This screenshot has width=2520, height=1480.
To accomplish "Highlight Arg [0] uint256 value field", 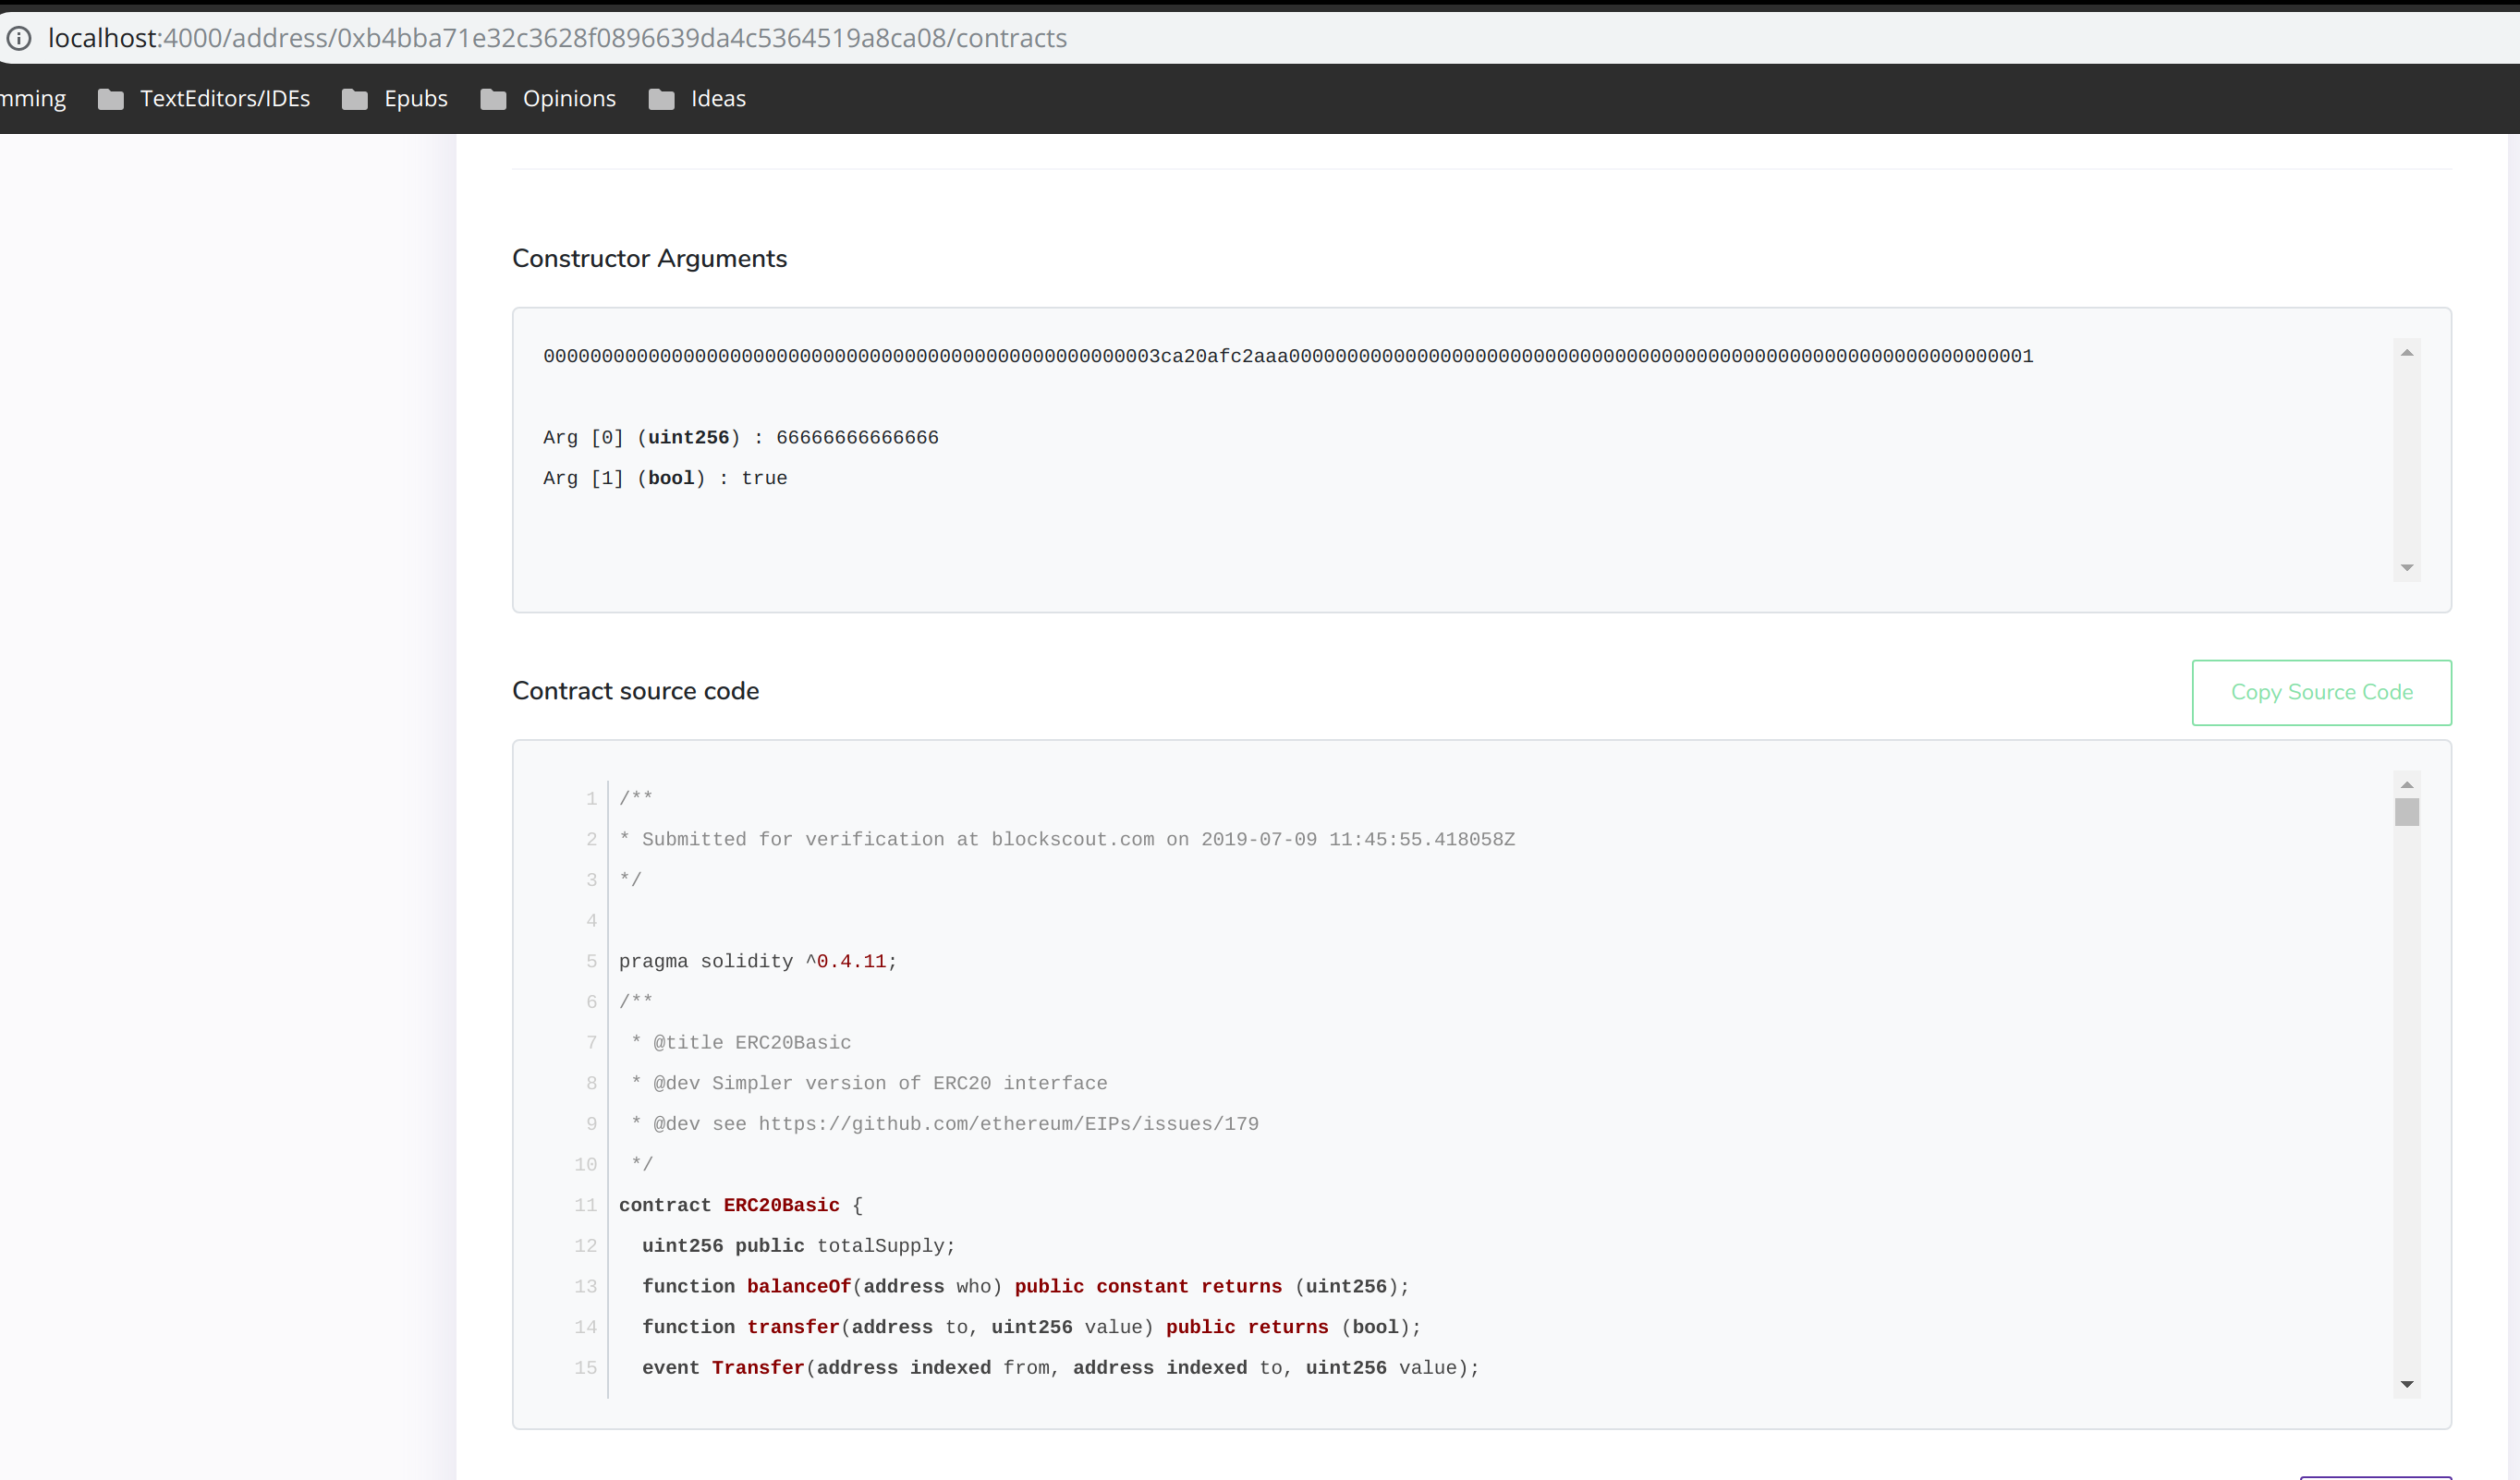I will 858,437.
